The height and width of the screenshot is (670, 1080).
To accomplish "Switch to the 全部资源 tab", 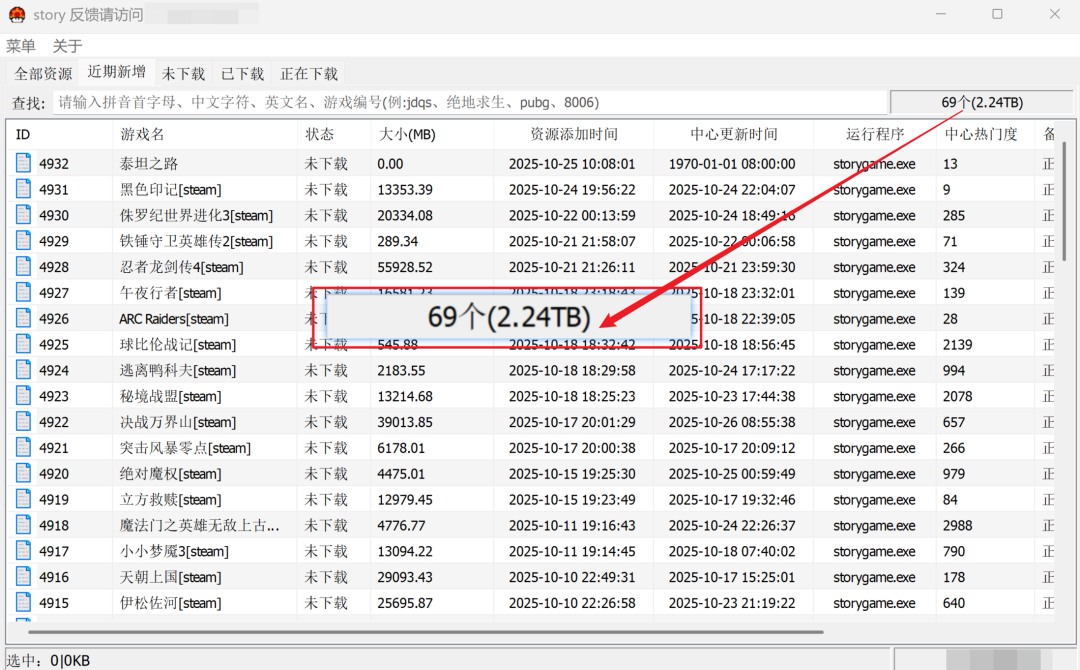I will point(43,74).
